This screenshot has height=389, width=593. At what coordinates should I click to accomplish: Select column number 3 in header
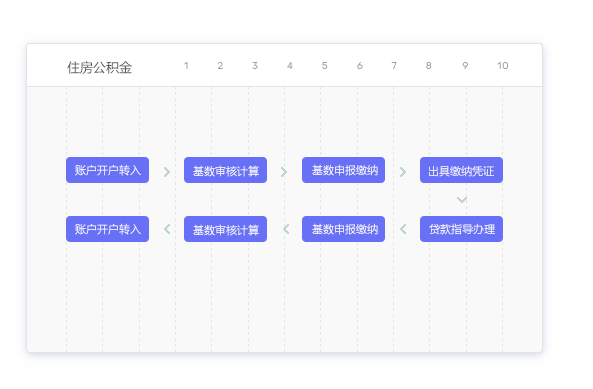coord(255,66)
